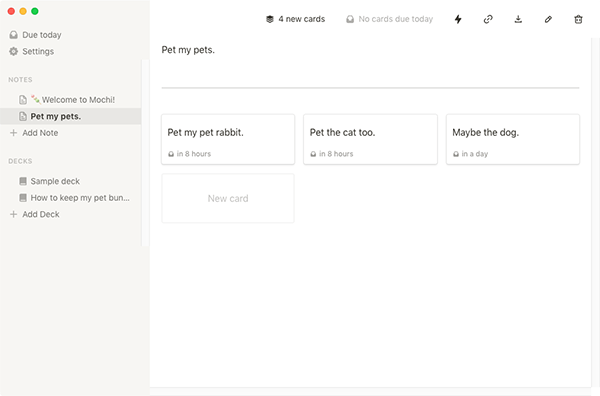
Task: Click the download import icon
Action: (x=518, y=19)
